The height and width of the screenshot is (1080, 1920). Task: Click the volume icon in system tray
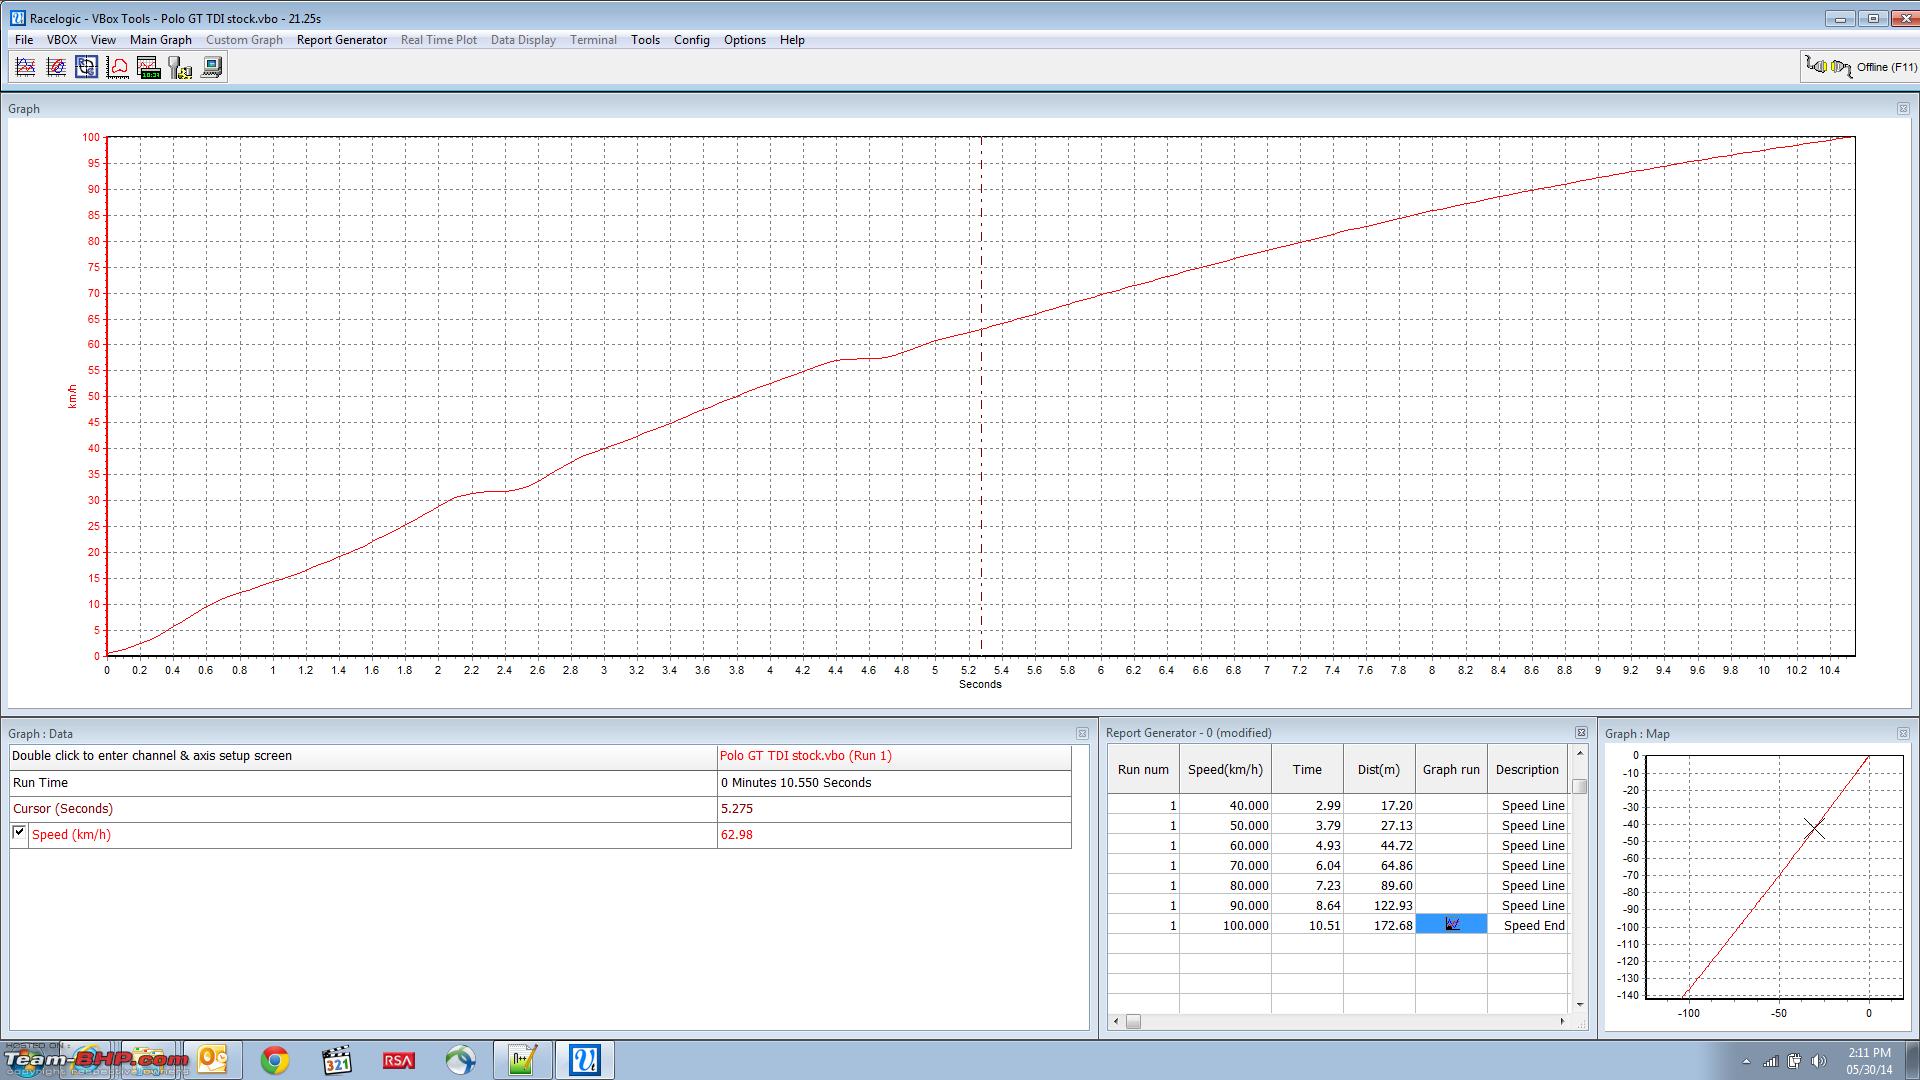1819,1061
